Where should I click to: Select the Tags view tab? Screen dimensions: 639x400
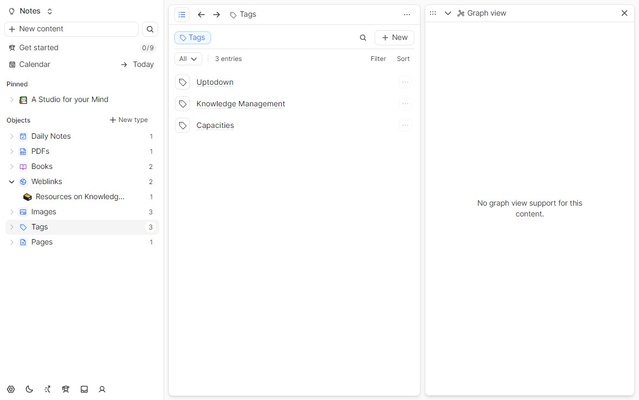[x=192, y=37]
